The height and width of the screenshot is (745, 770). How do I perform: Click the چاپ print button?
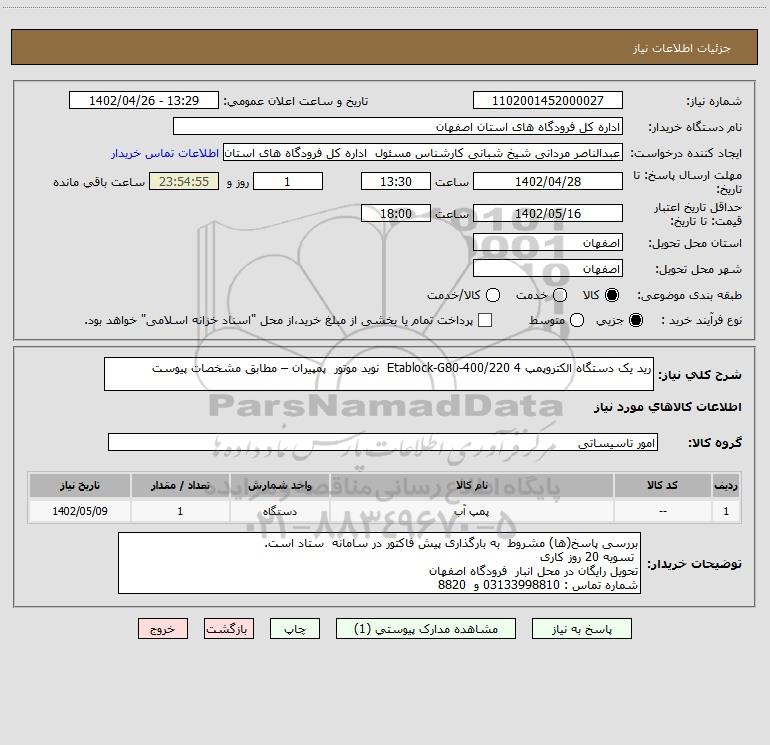click(295, 629)
